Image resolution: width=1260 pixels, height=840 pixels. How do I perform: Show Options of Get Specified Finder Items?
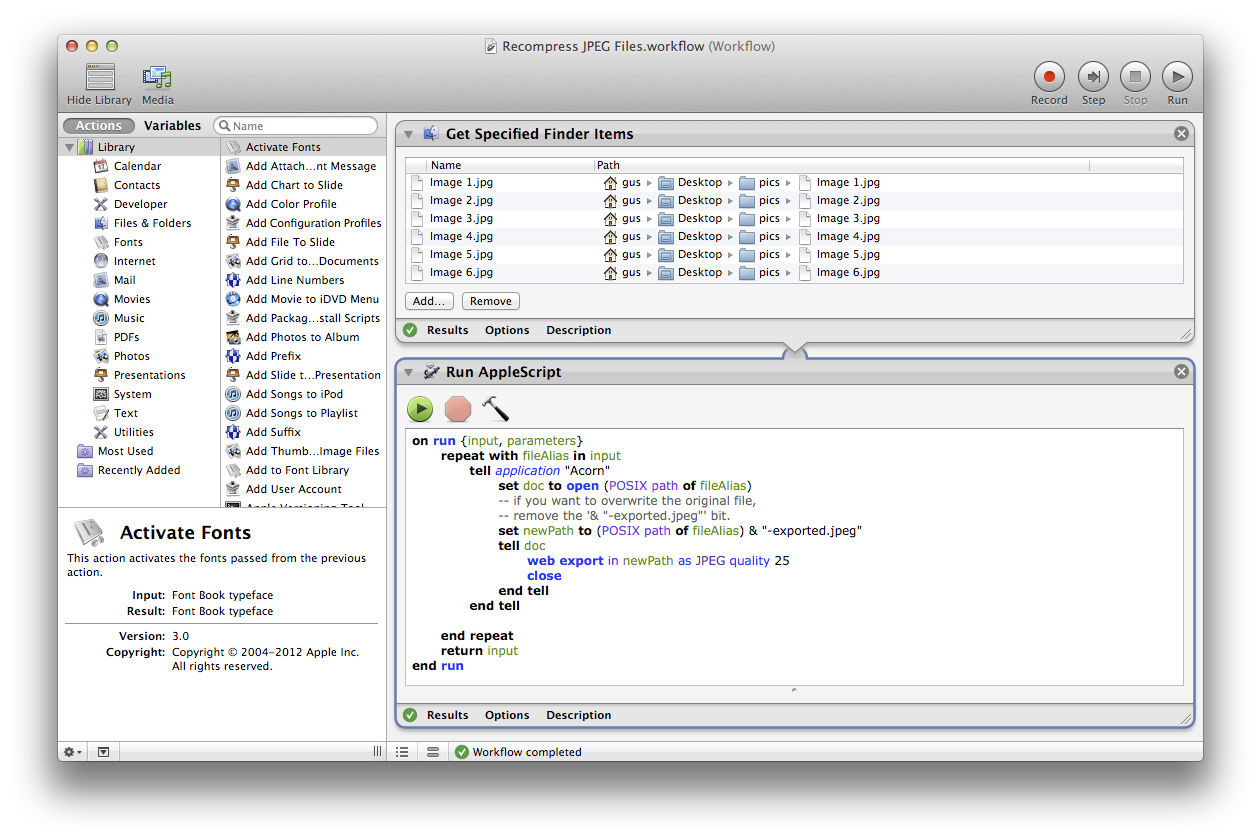pyautogui.click(x=507, y=330)
